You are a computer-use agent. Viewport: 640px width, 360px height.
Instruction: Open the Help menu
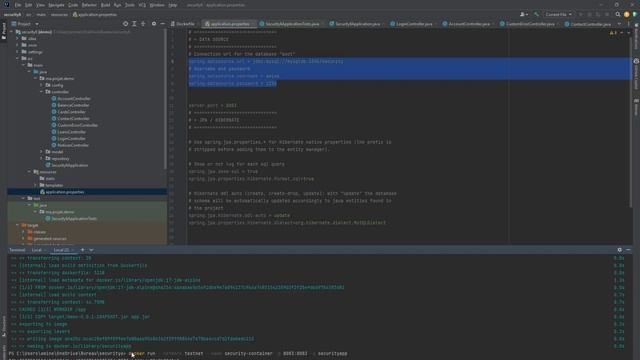click(173, 5)
